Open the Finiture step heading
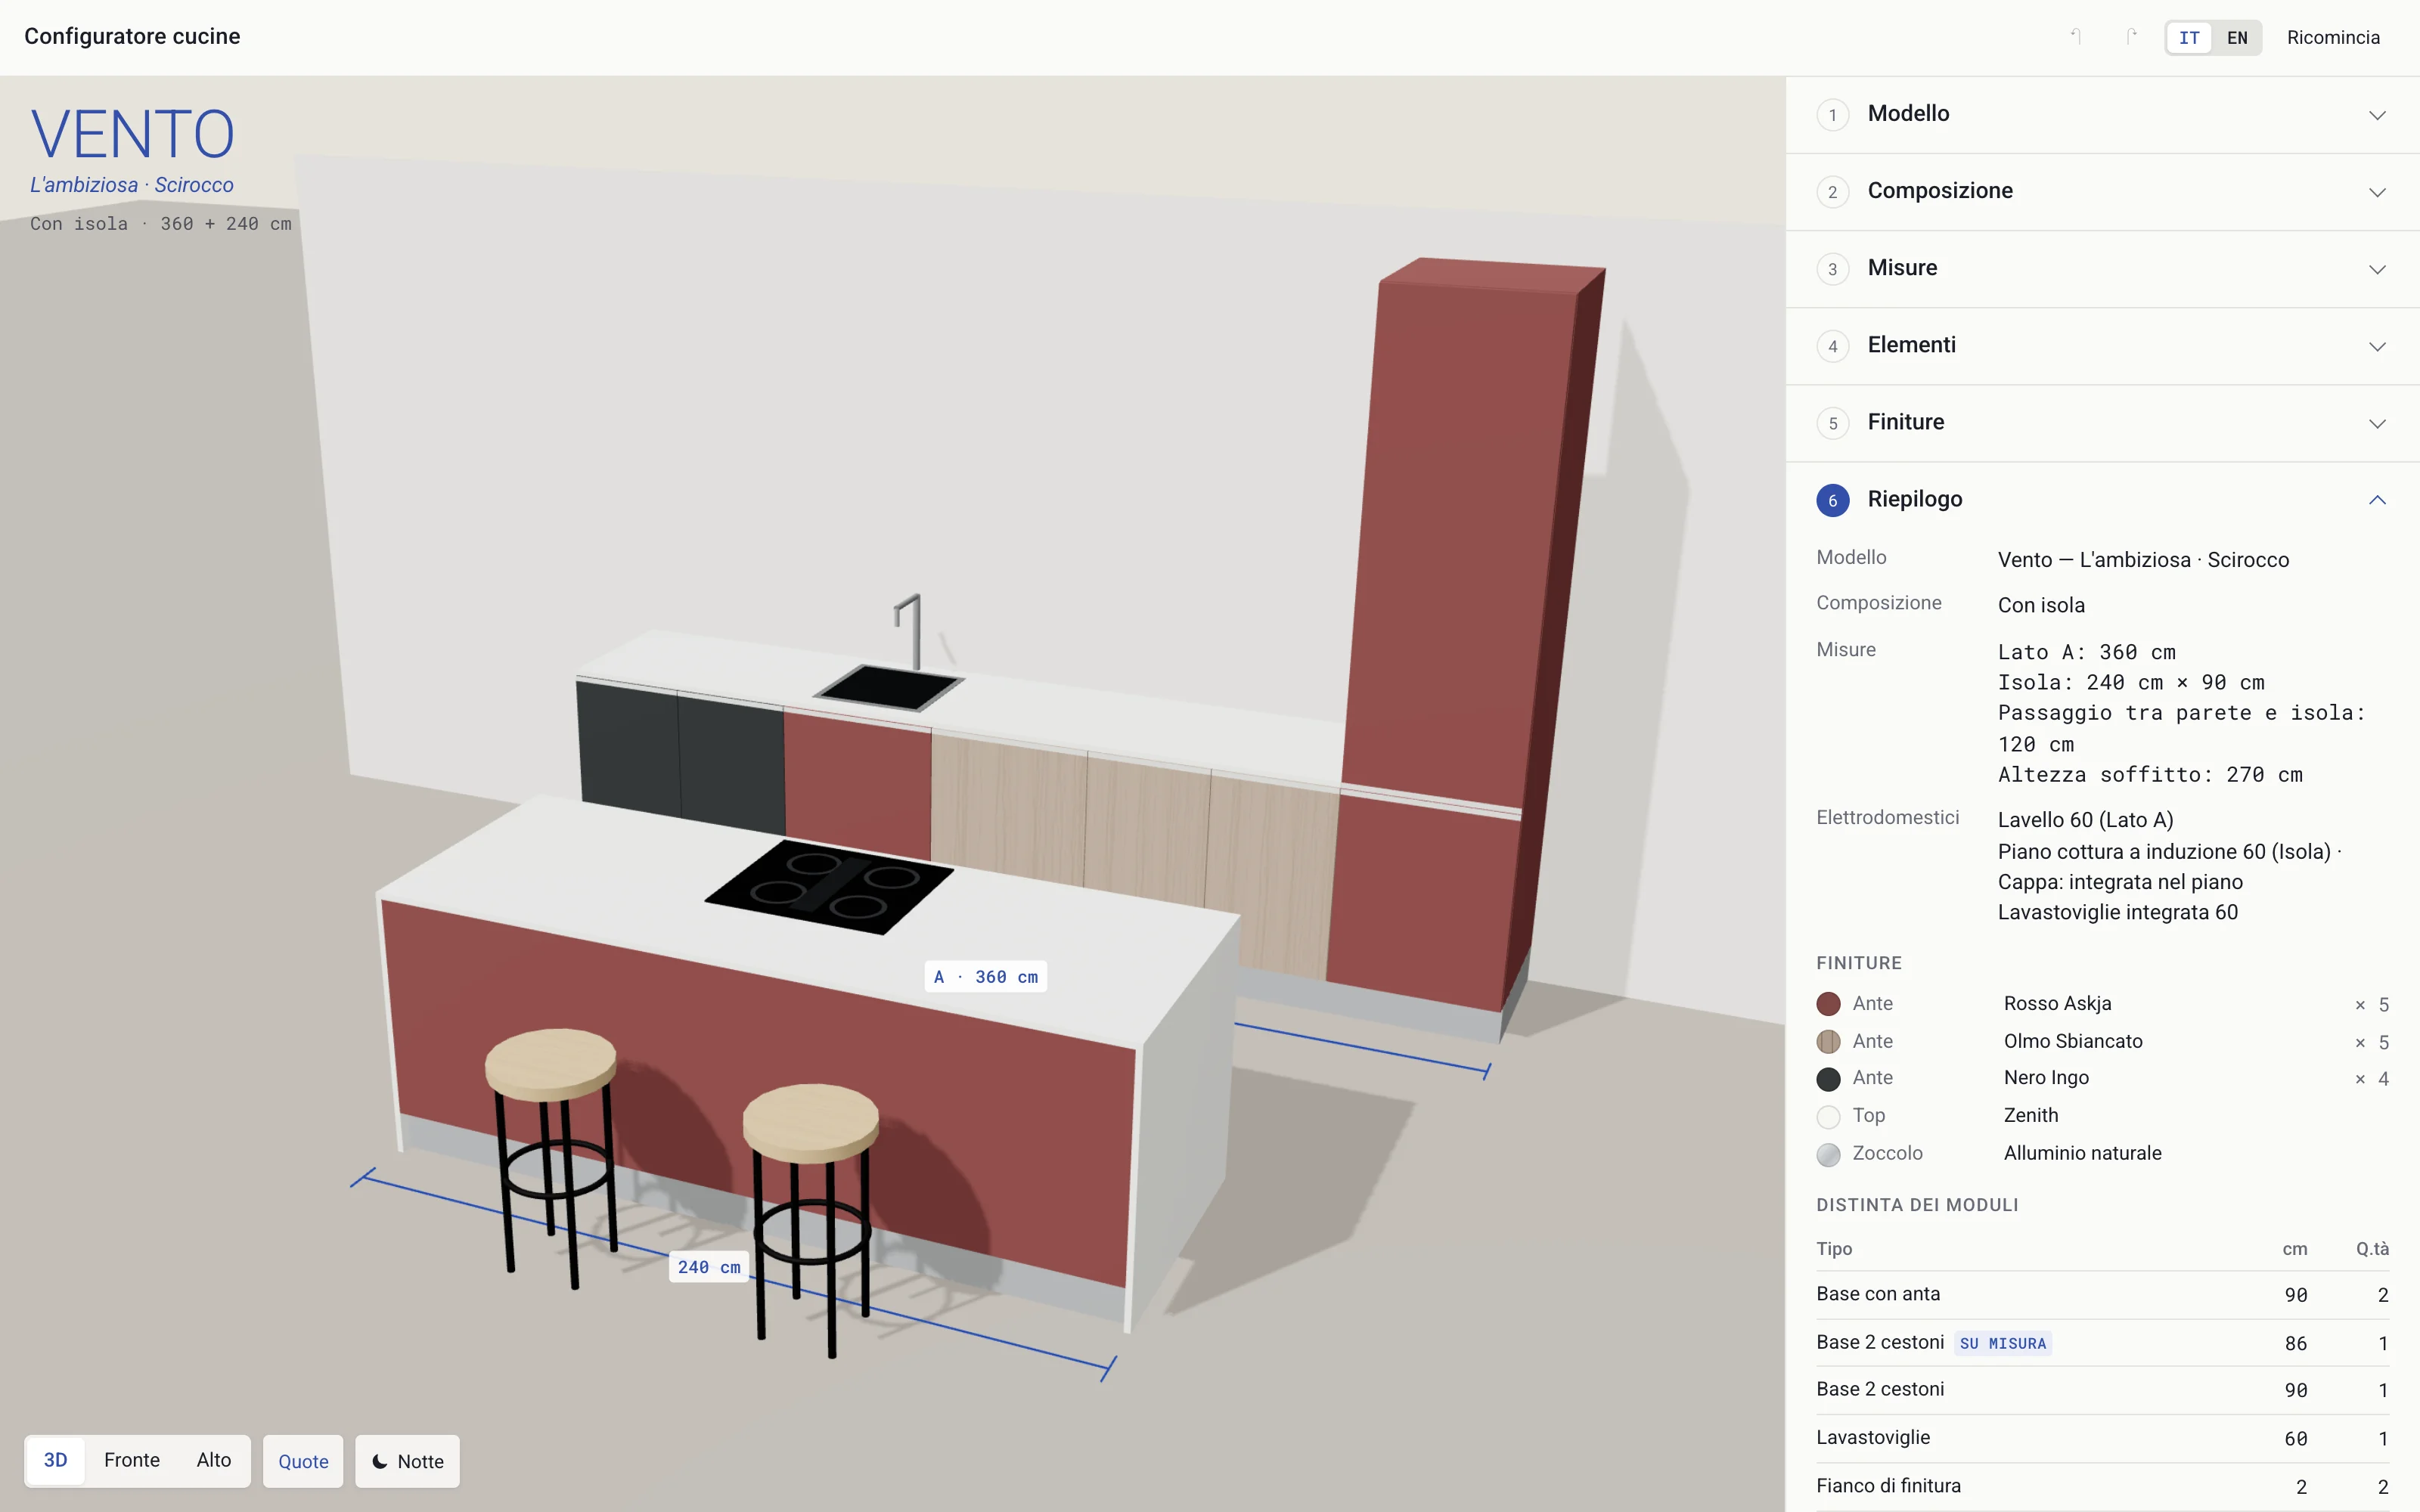Viewport: 2420px width, 1512px height. point(1906,422)
